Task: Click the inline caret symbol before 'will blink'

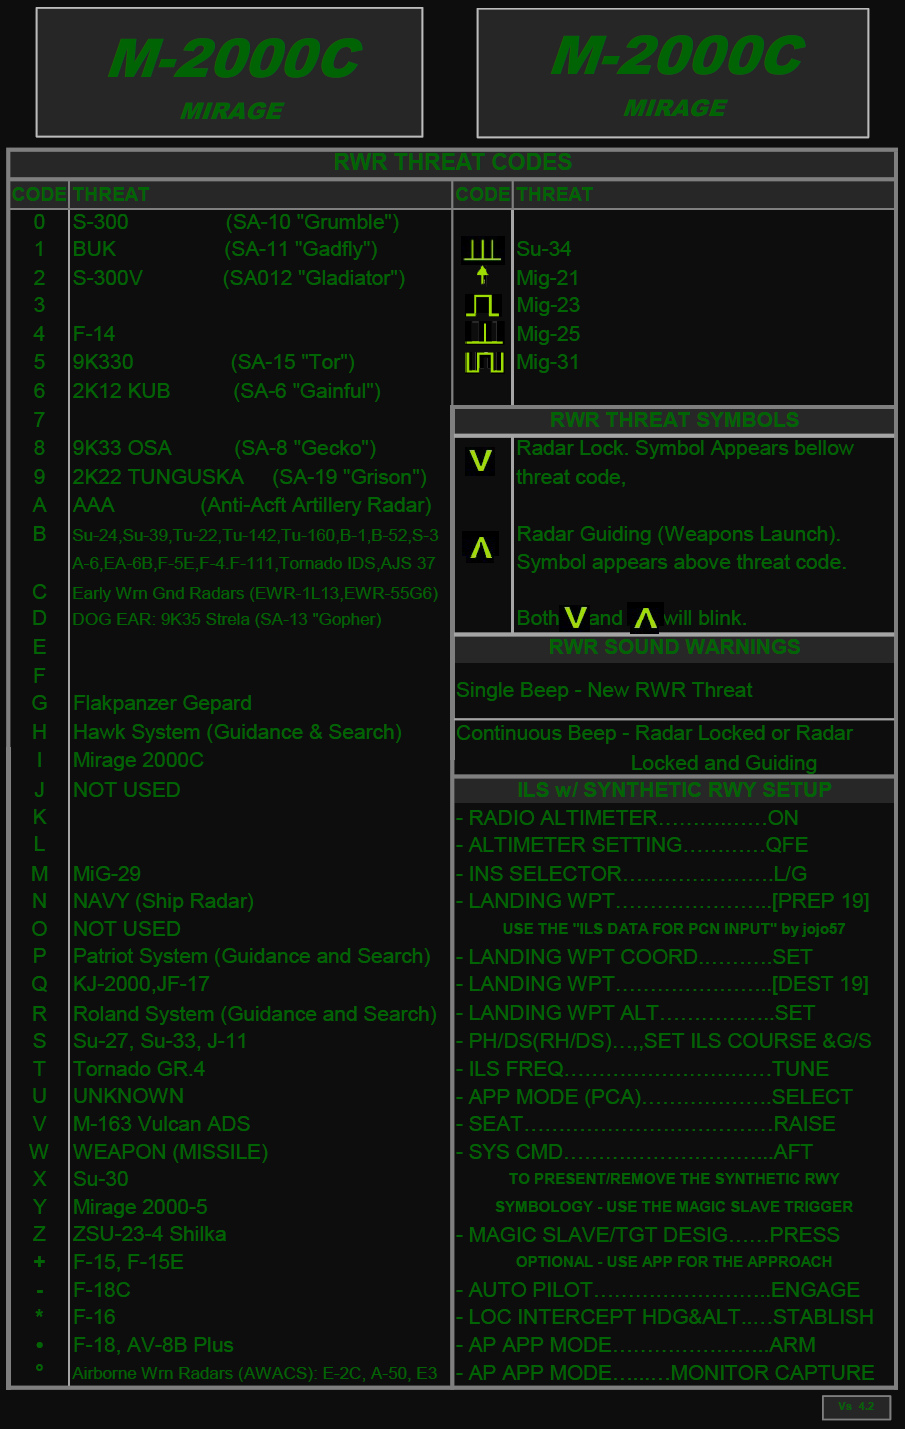Action: pyautogui.click(x=645, y=619)
